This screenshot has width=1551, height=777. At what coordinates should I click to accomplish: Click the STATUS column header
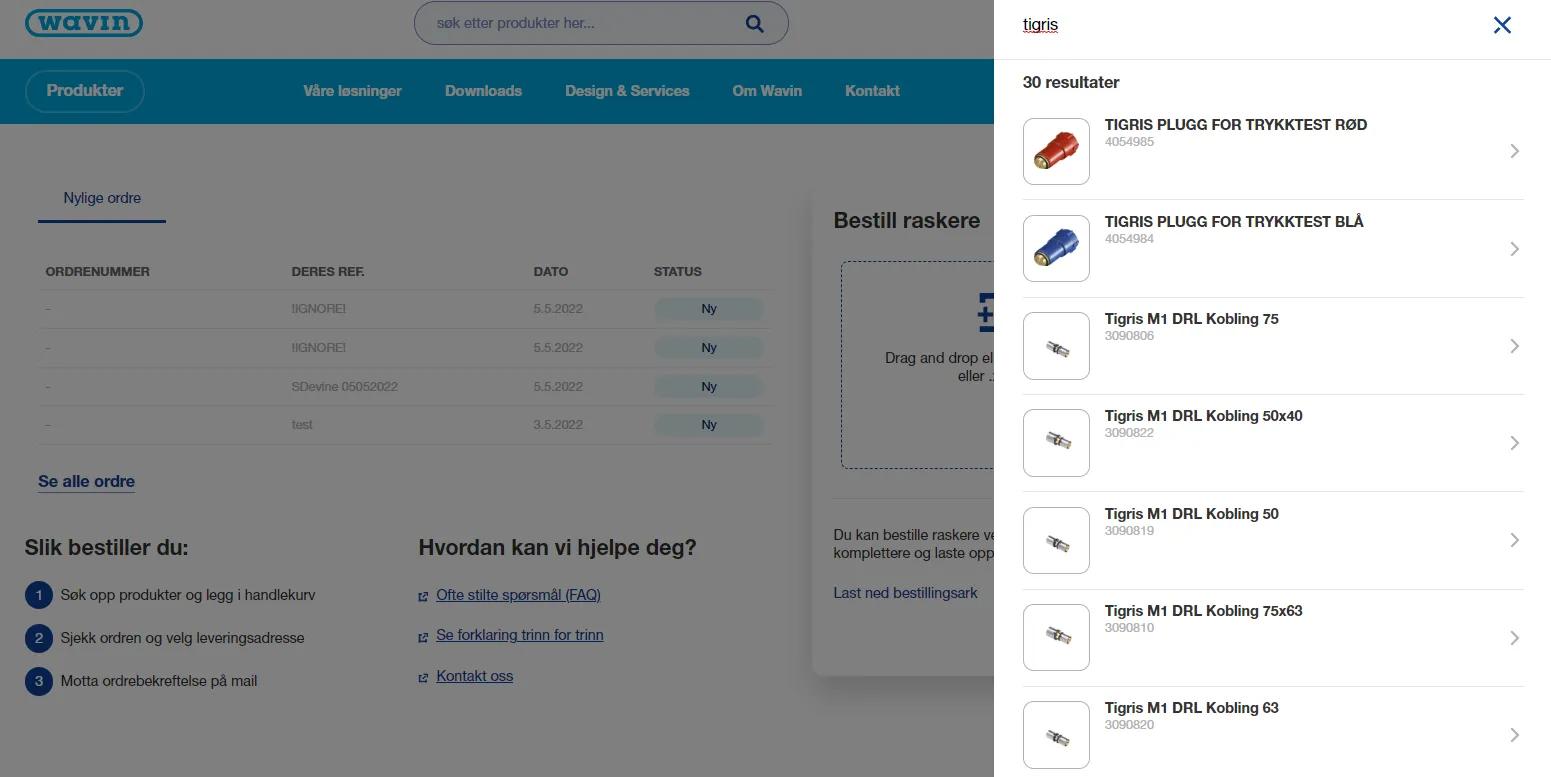(678, 272)
